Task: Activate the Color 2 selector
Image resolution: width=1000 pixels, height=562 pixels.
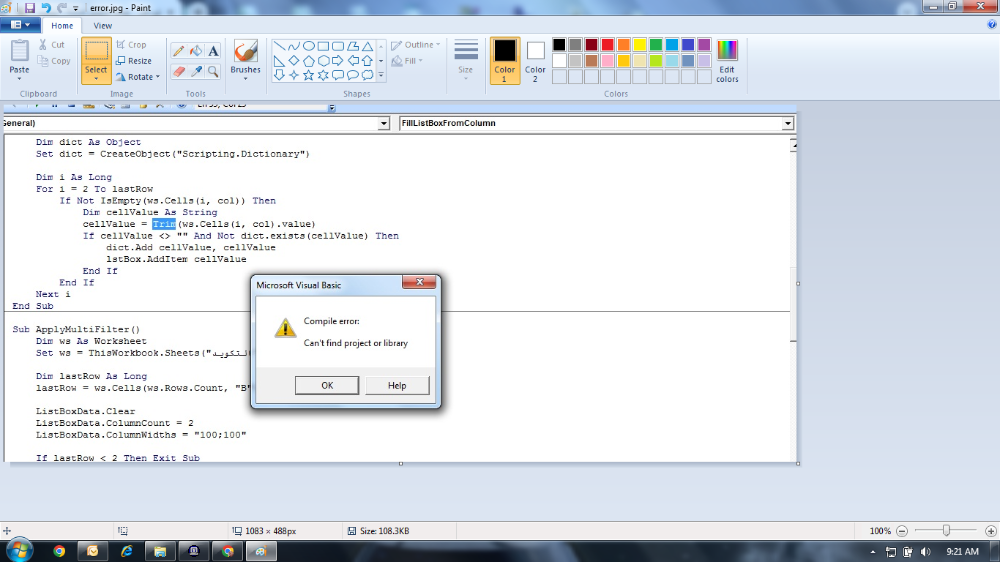Action: point(536,60)
